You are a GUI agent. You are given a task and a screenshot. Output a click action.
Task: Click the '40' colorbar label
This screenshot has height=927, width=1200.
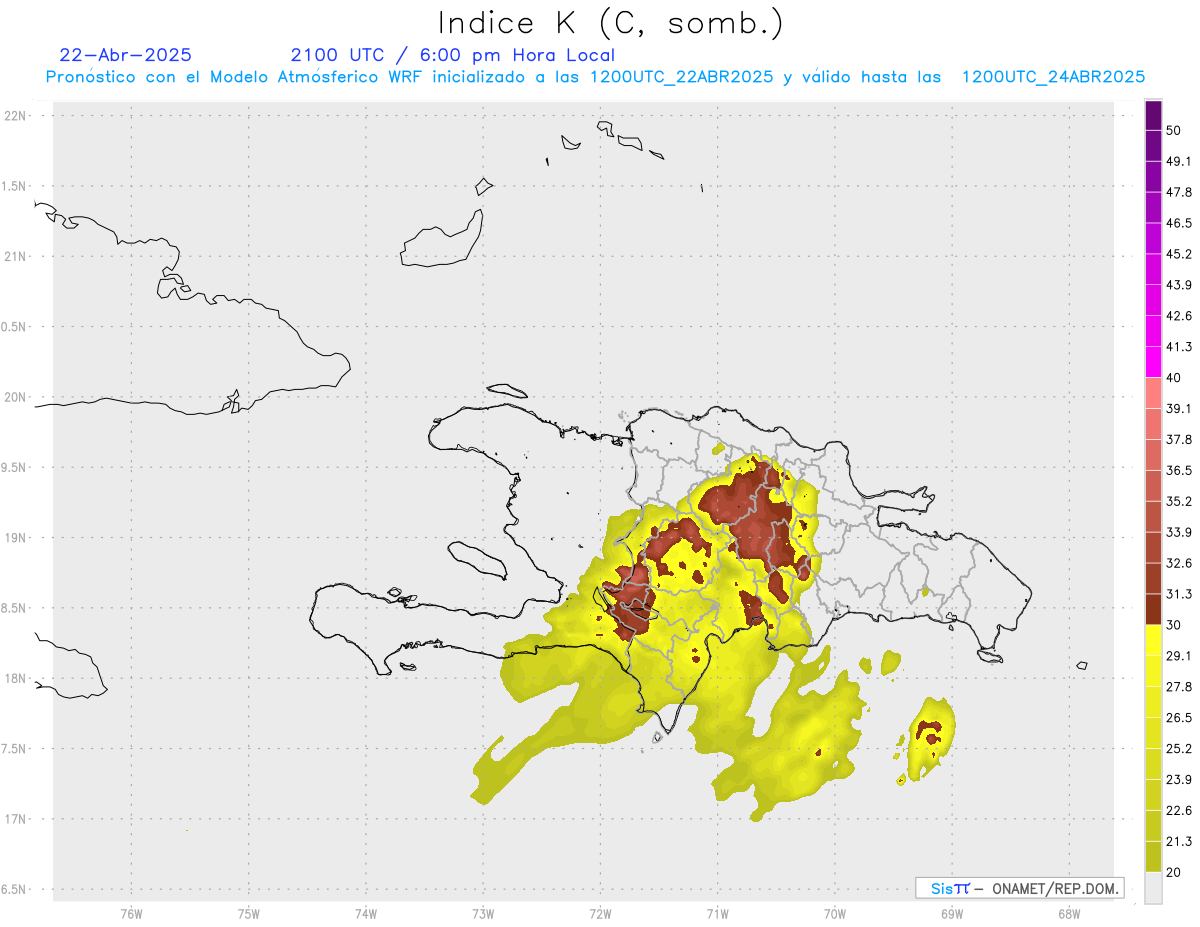1174,378
